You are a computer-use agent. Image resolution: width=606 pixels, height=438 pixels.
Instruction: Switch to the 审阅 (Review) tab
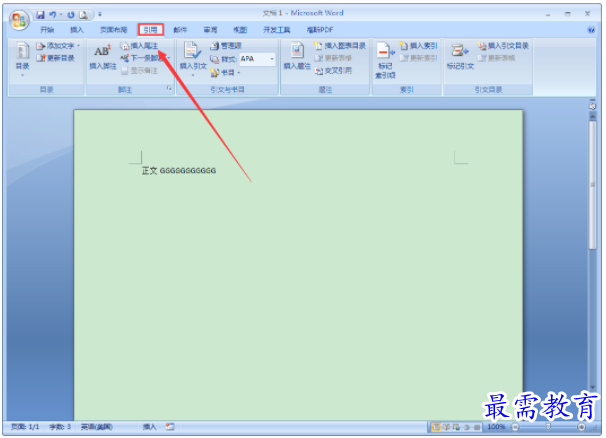[210, 30]
